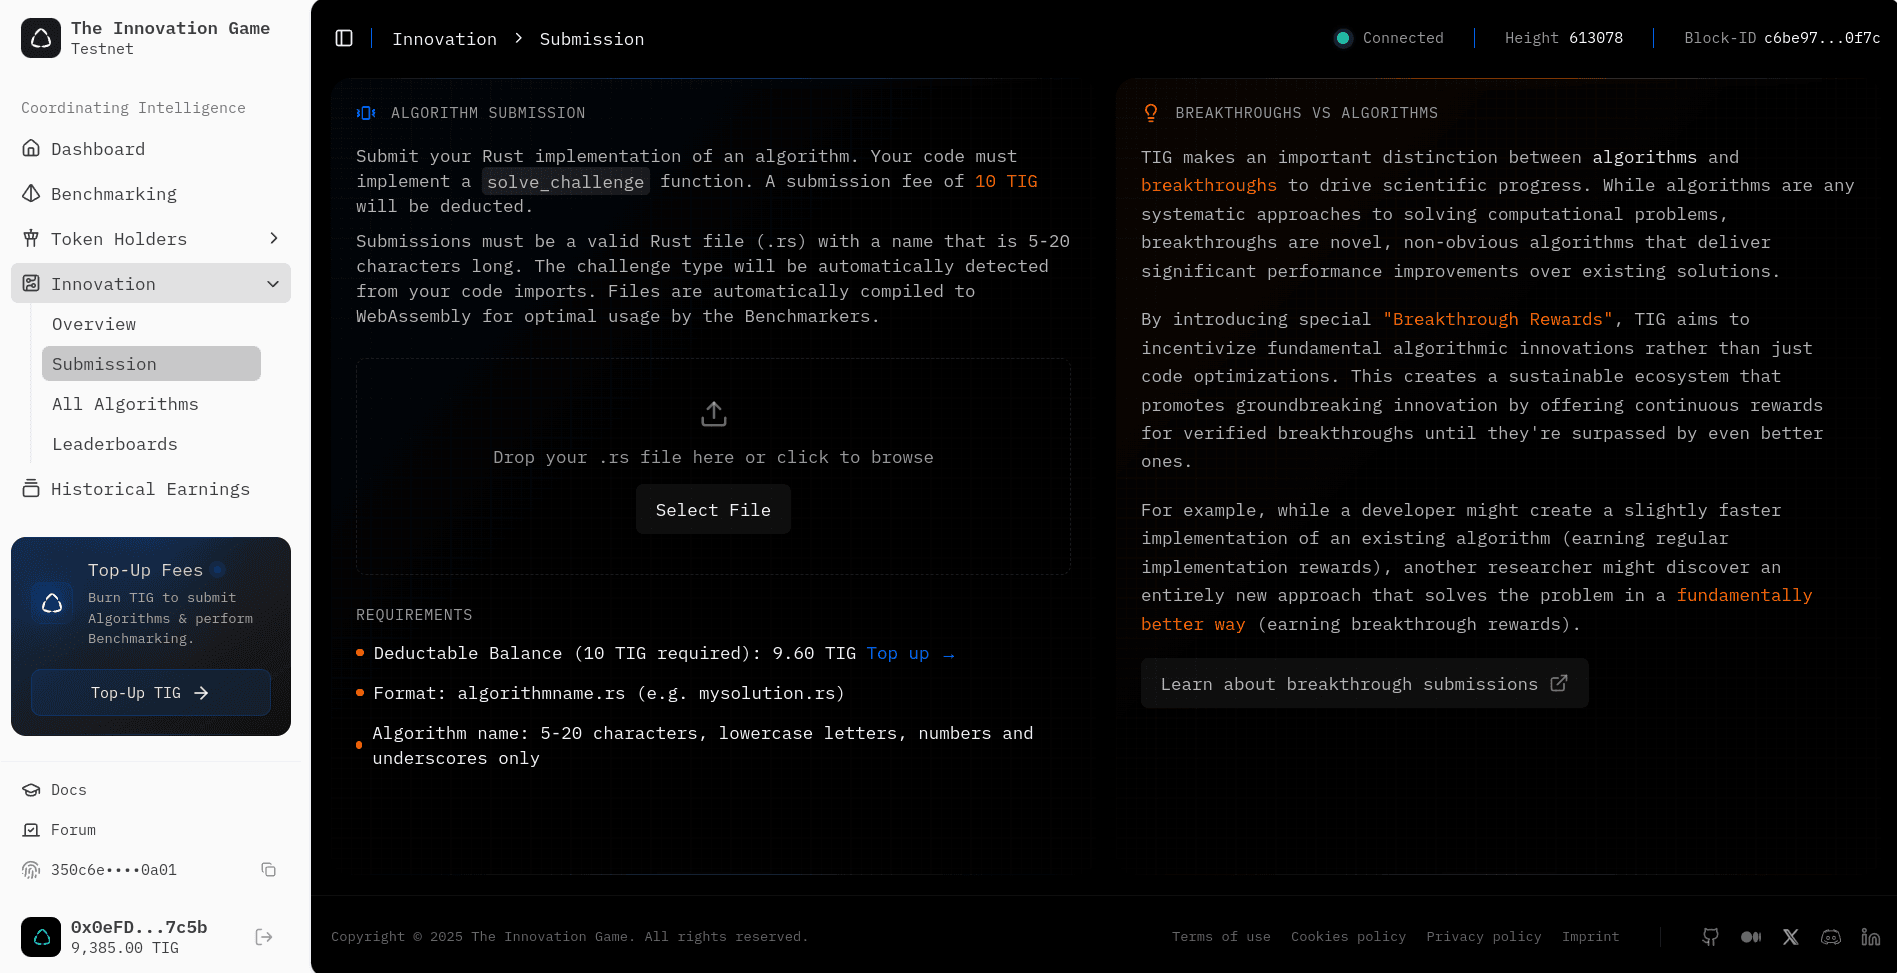The image size is (1897, 973).
Task: Open Learn about breakthrough submissions
Action: click(1363, 684)
